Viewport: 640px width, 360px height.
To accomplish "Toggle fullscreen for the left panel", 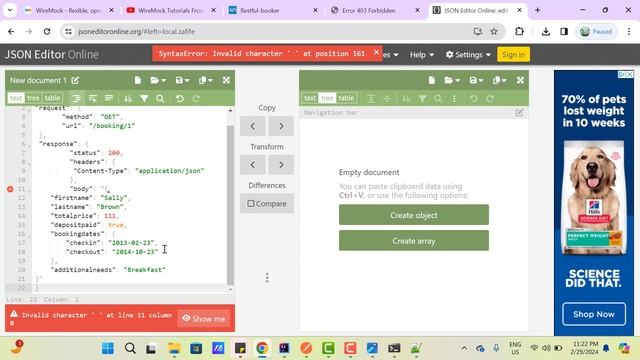I will [x=226, y=80].
